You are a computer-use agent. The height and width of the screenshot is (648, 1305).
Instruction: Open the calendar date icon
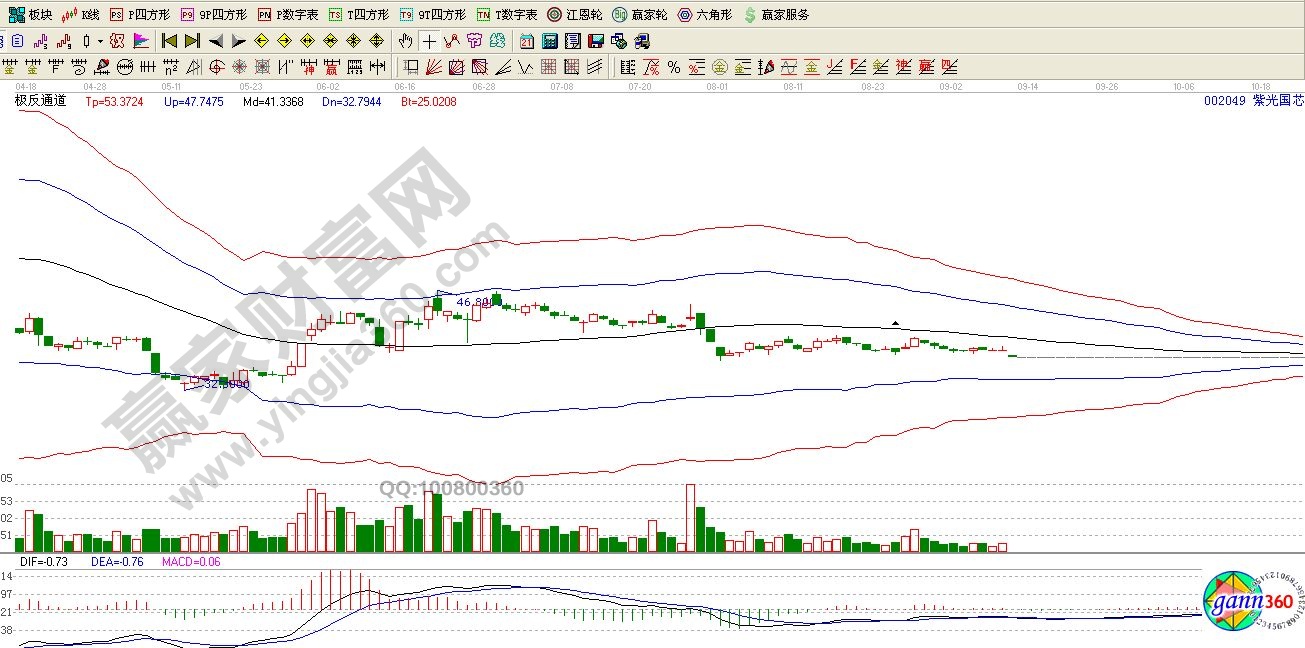click(x=527, y=41)
